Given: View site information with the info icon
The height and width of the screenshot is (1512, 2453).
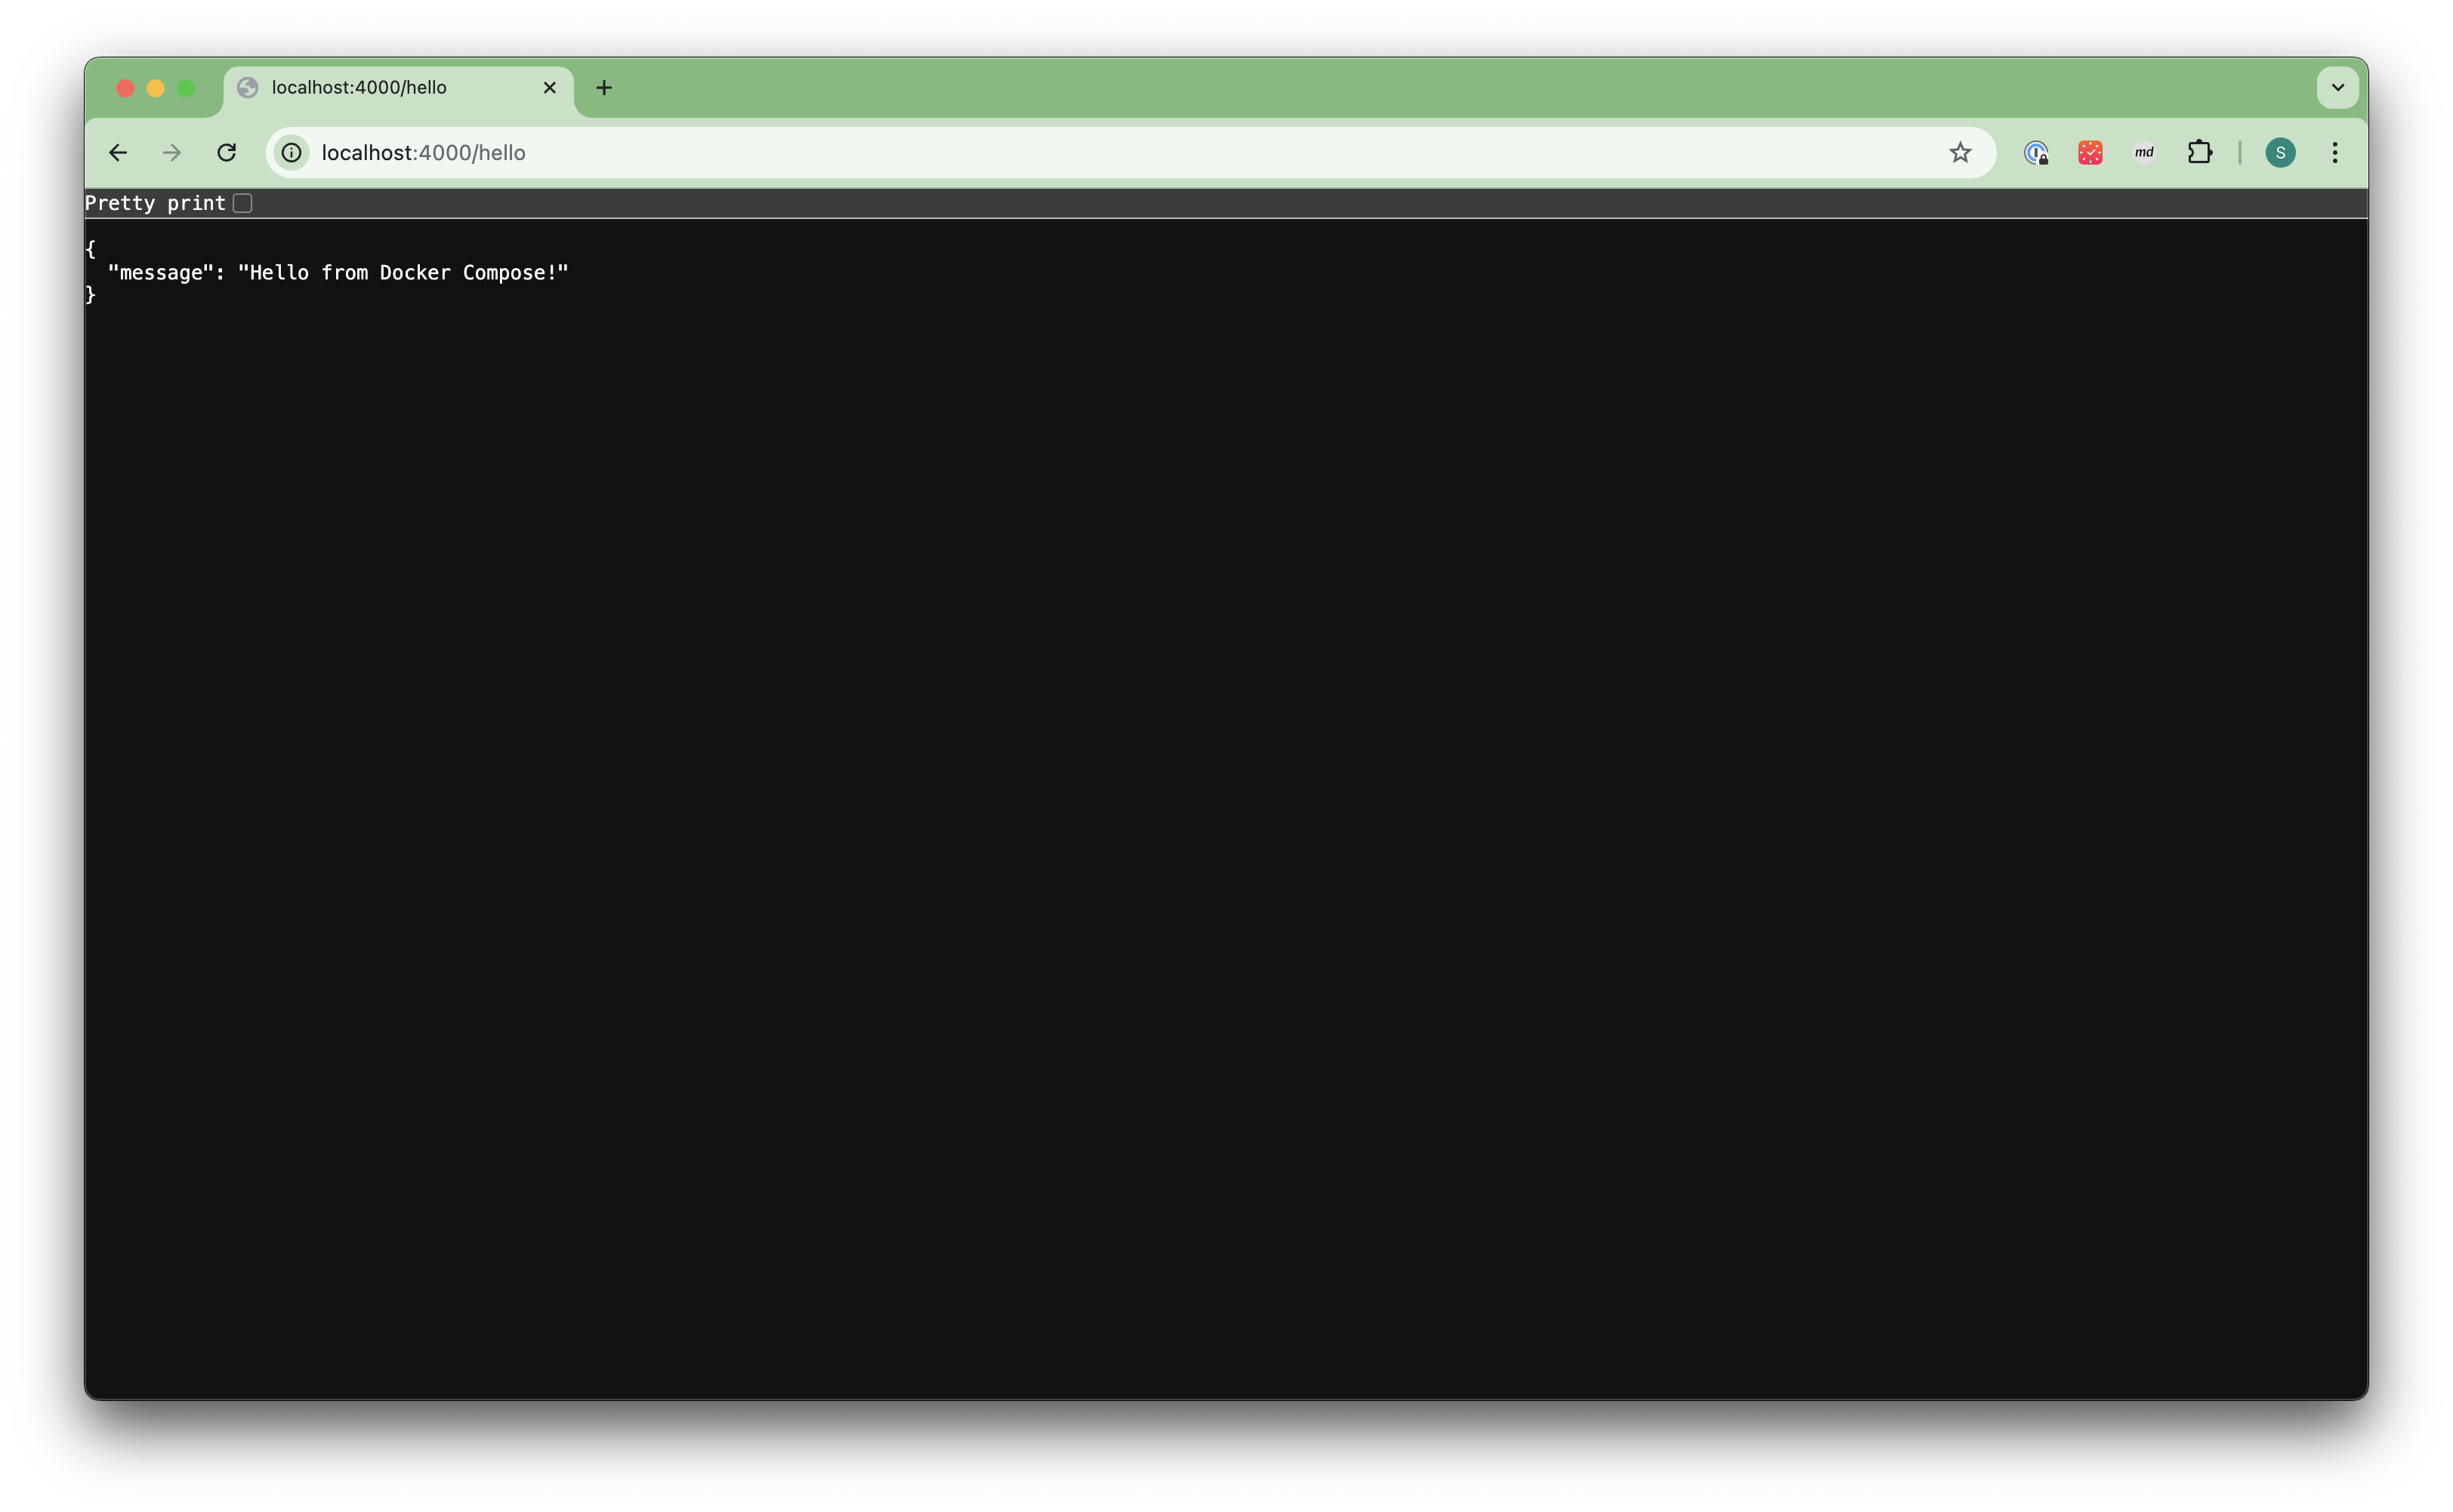Looking at the screenshot, I should pos(291,152).
